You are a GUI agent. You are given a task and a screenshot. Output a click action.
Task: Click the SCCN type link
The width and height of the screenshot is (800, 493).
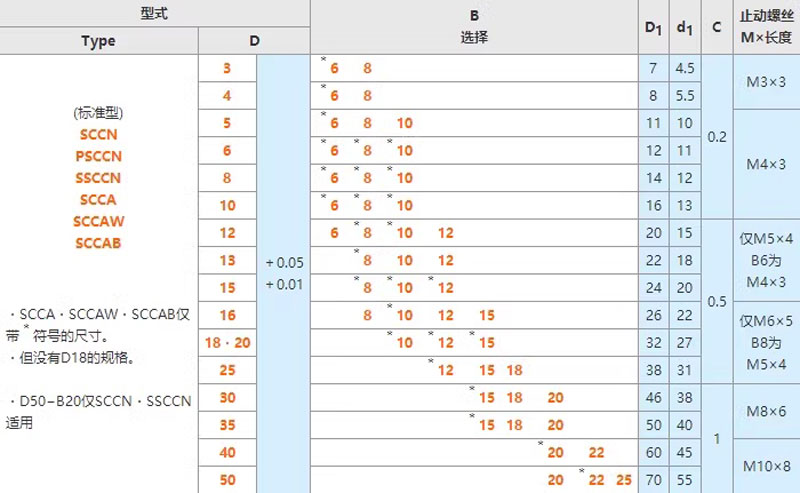[98, 134]
